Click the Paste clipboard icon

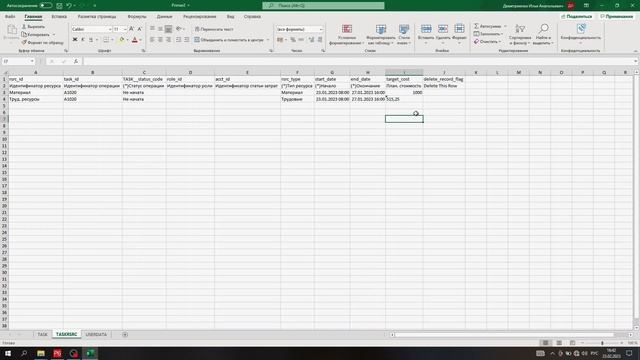(12, 30)
